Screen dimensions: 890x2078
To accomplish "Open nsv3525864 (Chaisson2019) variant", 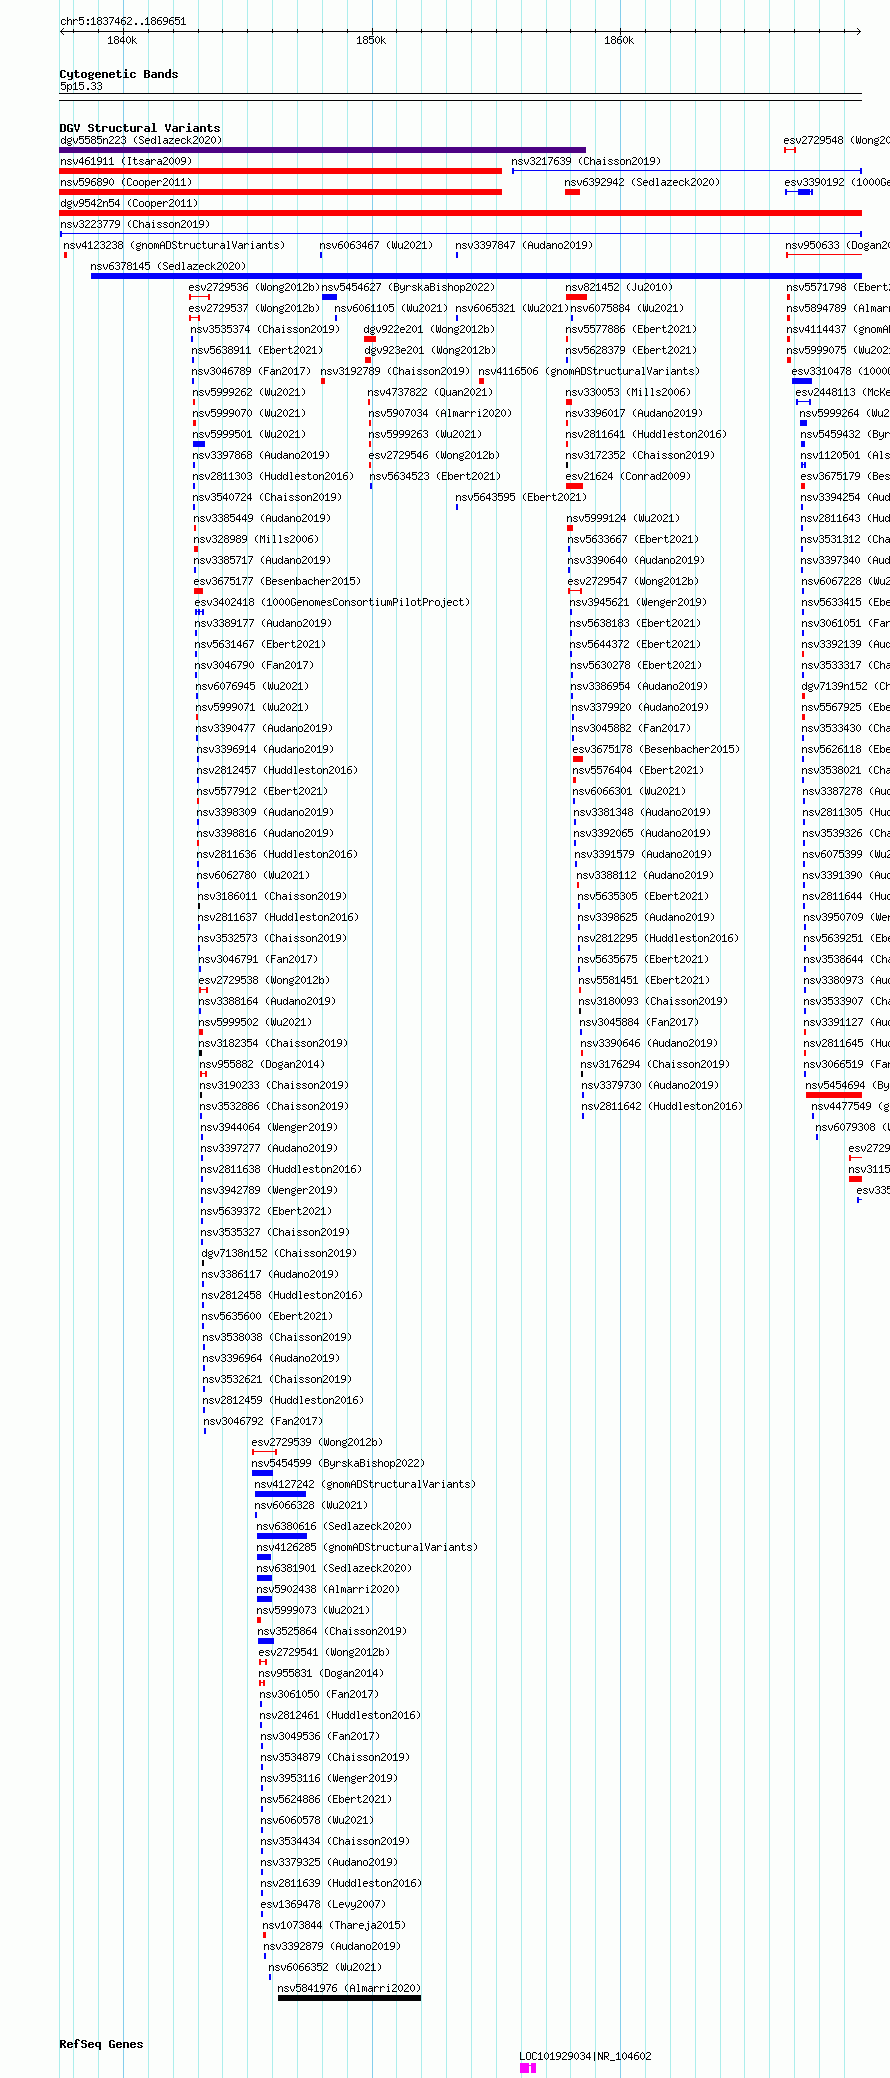I will (332, 1631).
